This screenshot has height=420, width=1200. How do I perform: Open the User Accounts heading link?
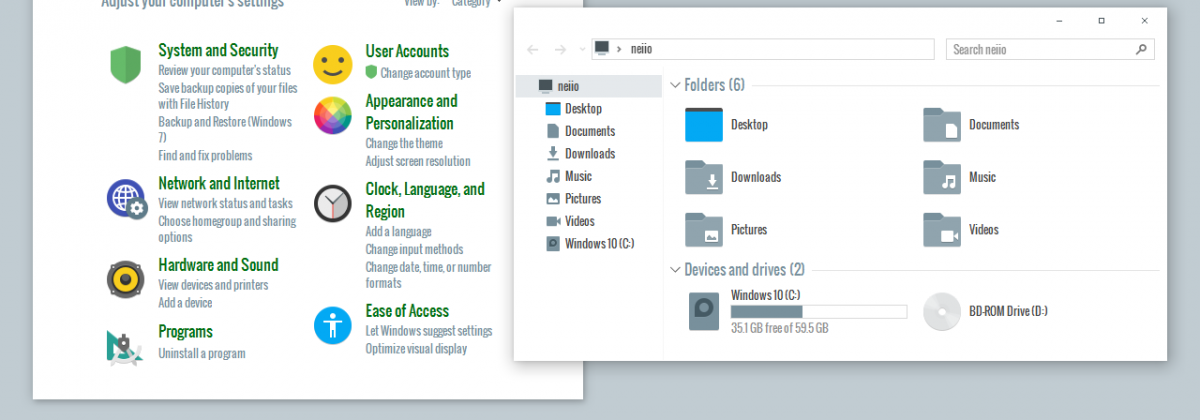[407, 51]
